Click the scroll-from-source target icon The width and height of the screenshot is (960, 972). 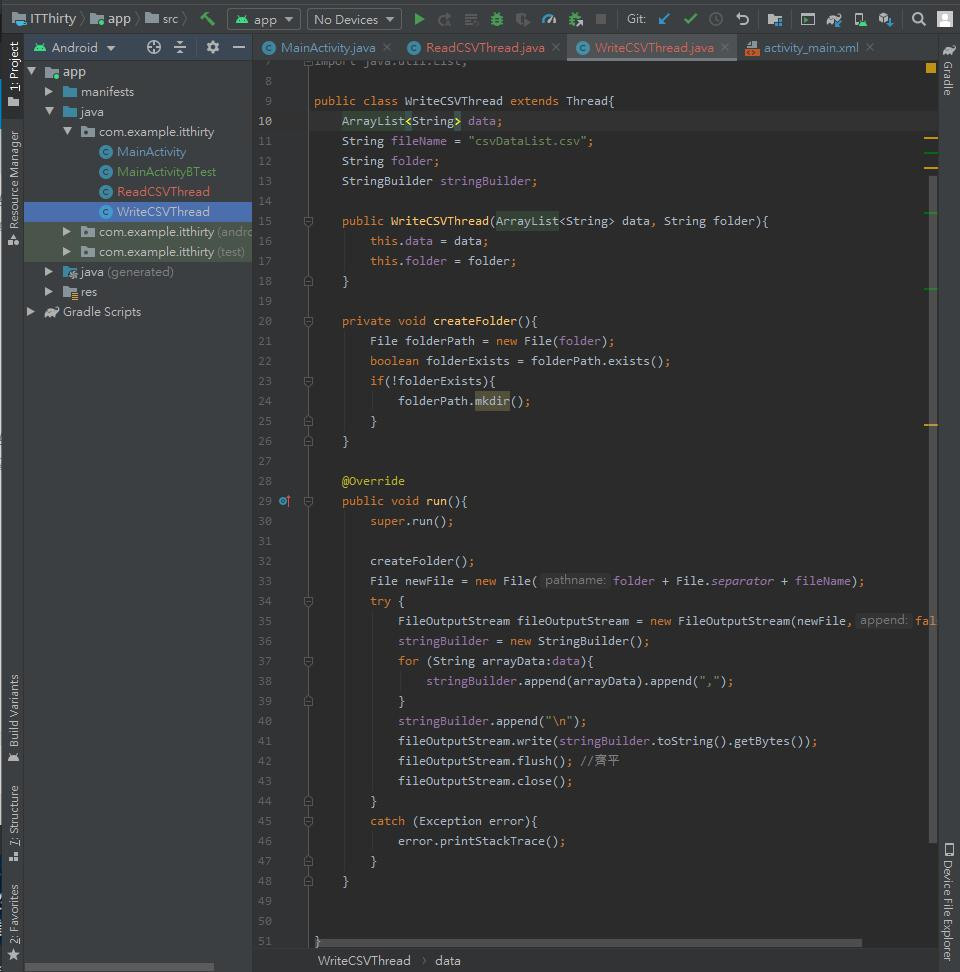153,47
